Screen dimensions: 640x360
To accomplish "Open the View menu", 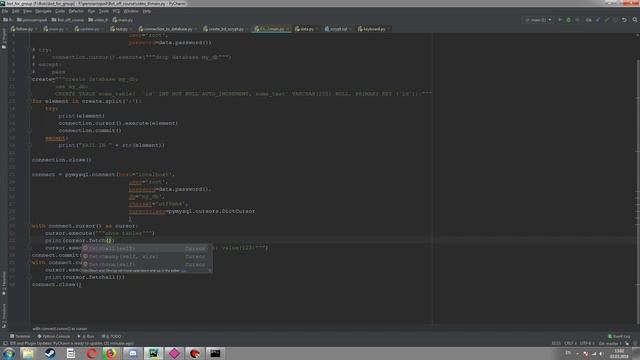I will click(x=27, y=11).
